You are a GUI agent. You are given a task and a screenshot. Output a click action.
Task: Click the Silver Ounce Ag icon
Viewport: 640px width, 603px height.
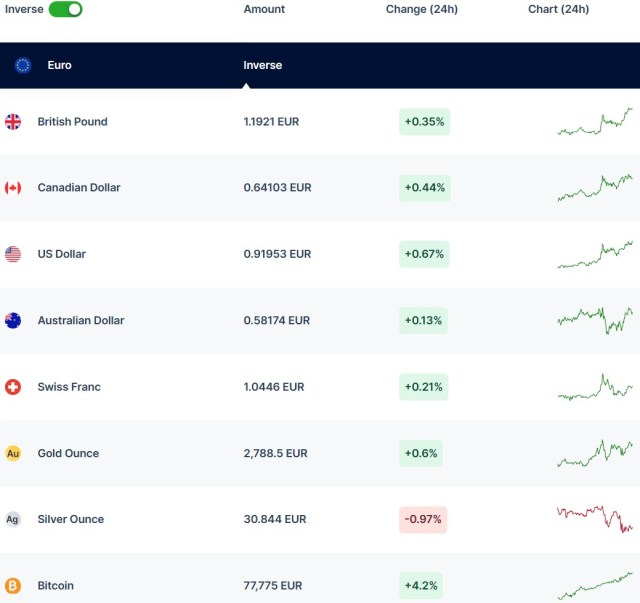(x=13, y=519)
